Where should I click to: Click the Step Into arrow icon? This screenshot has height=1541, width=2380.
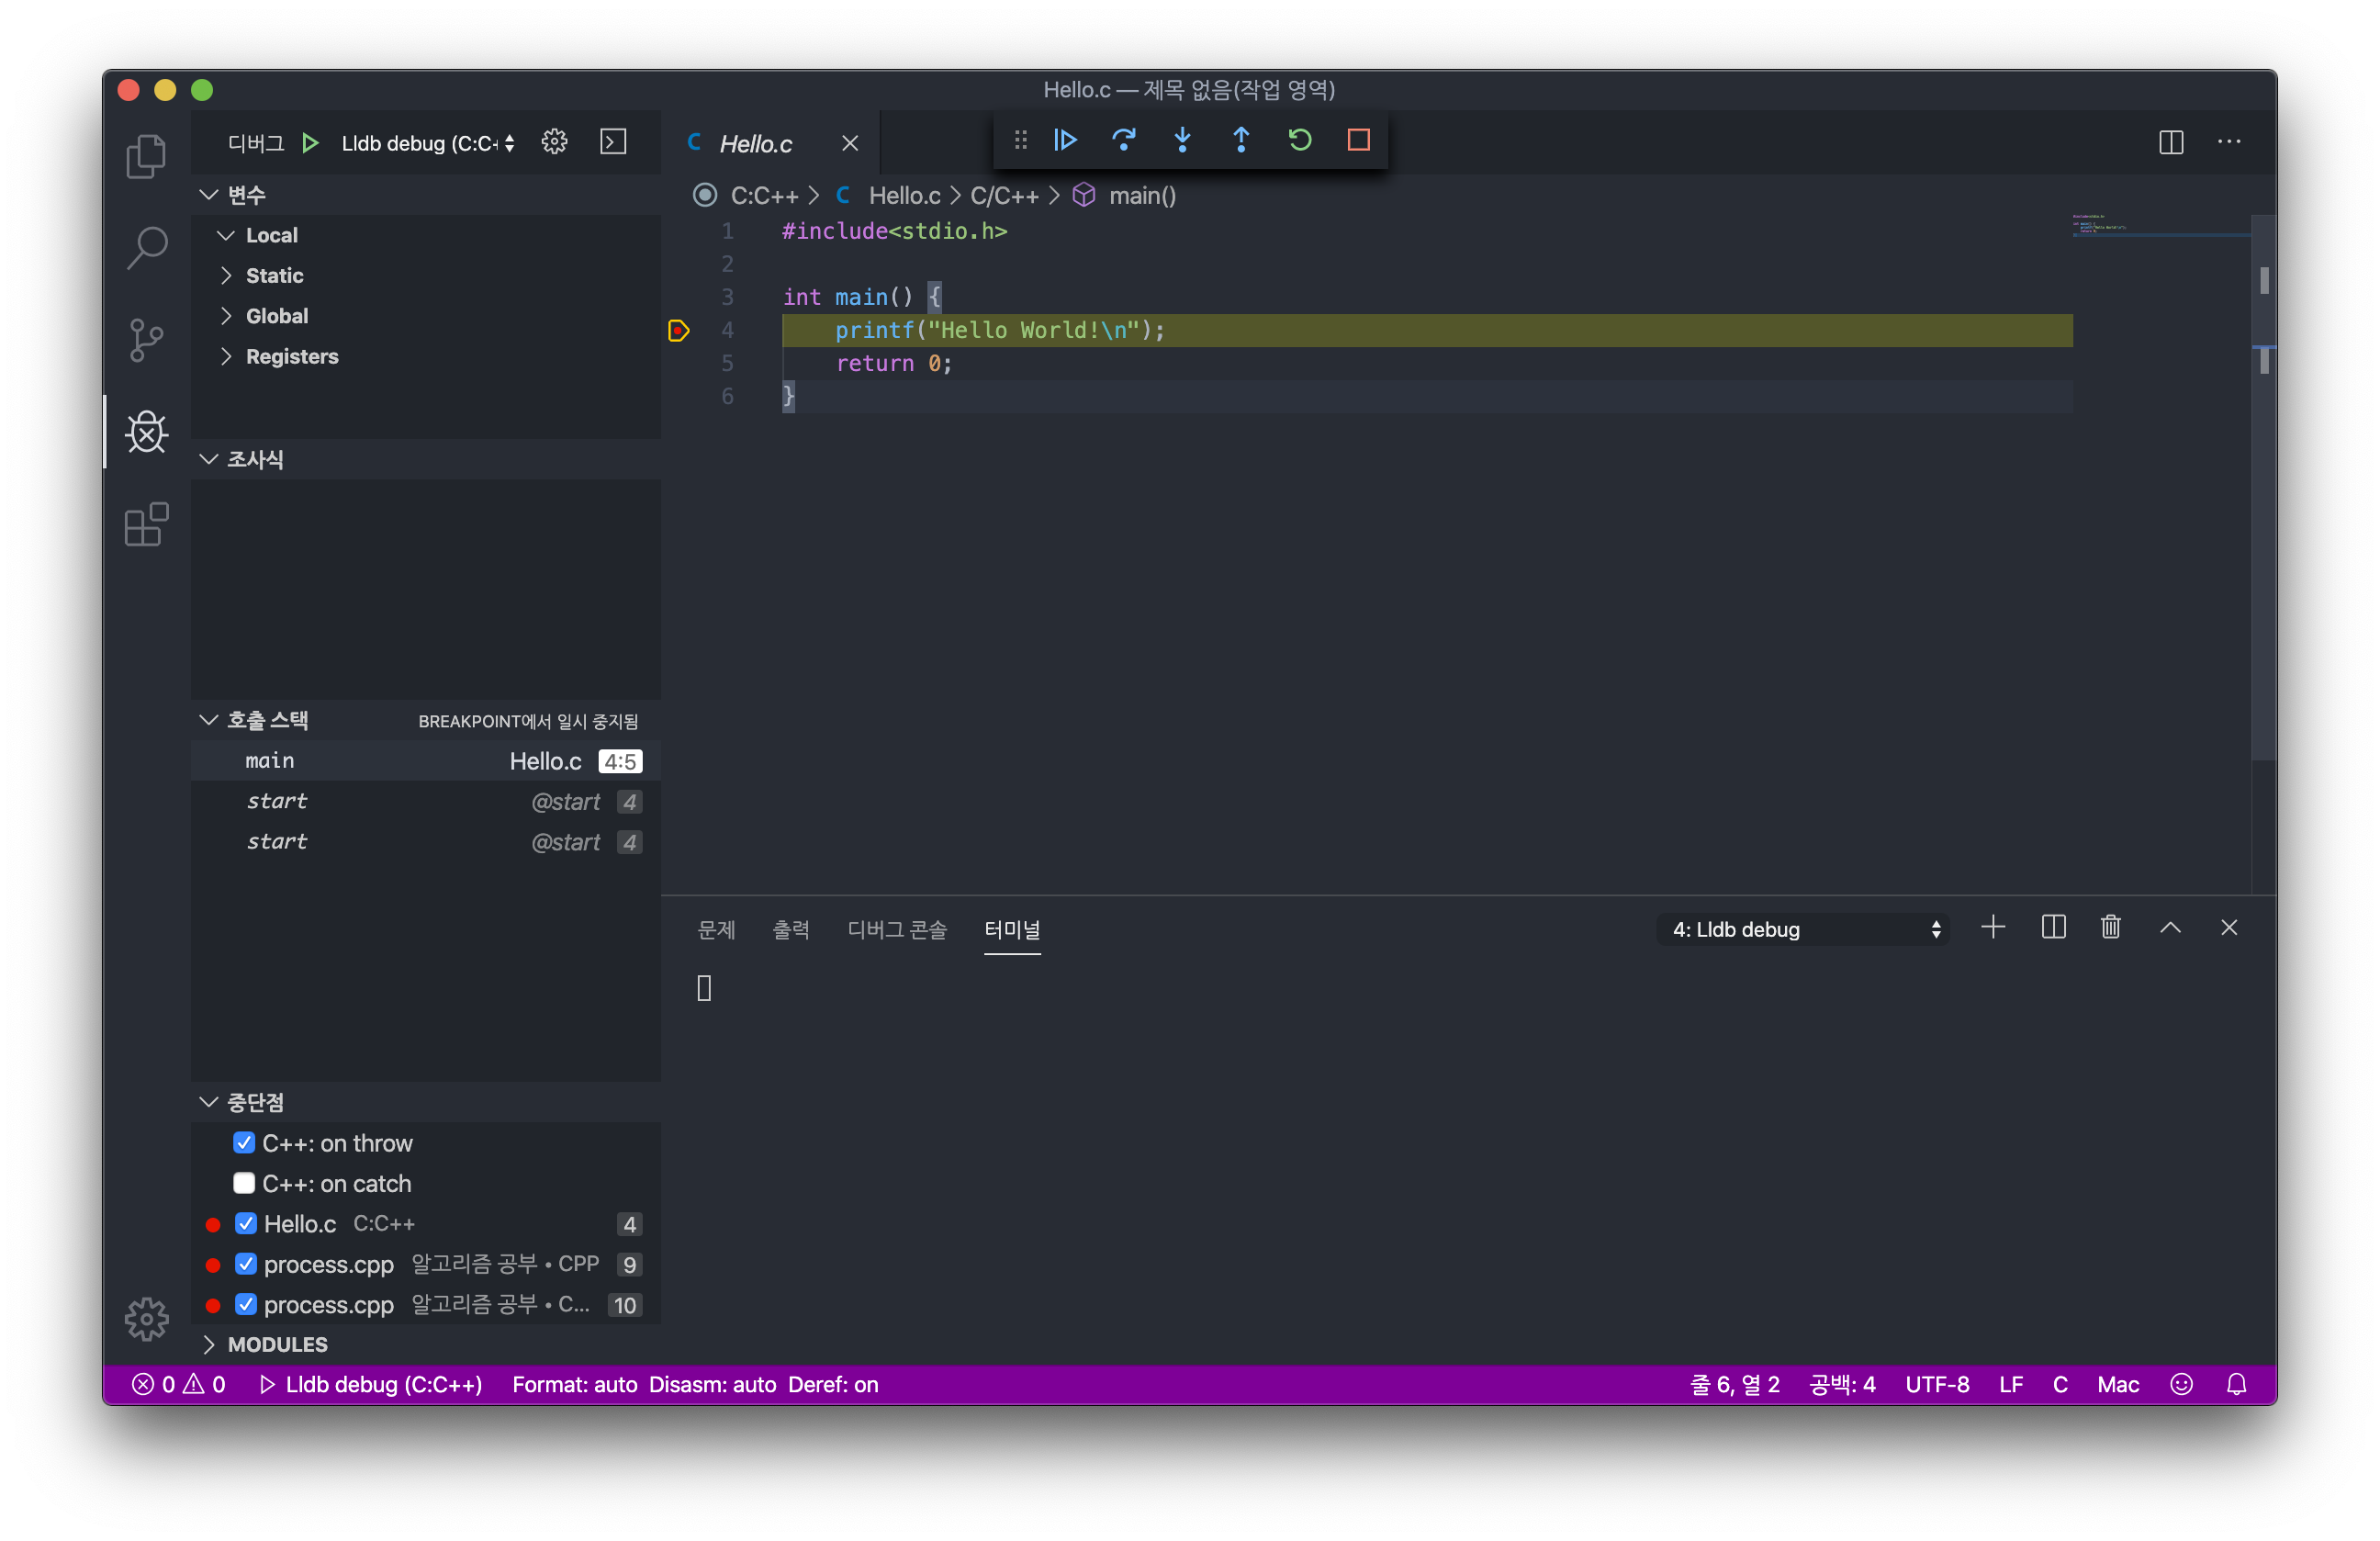click(x=1182, y=140)
